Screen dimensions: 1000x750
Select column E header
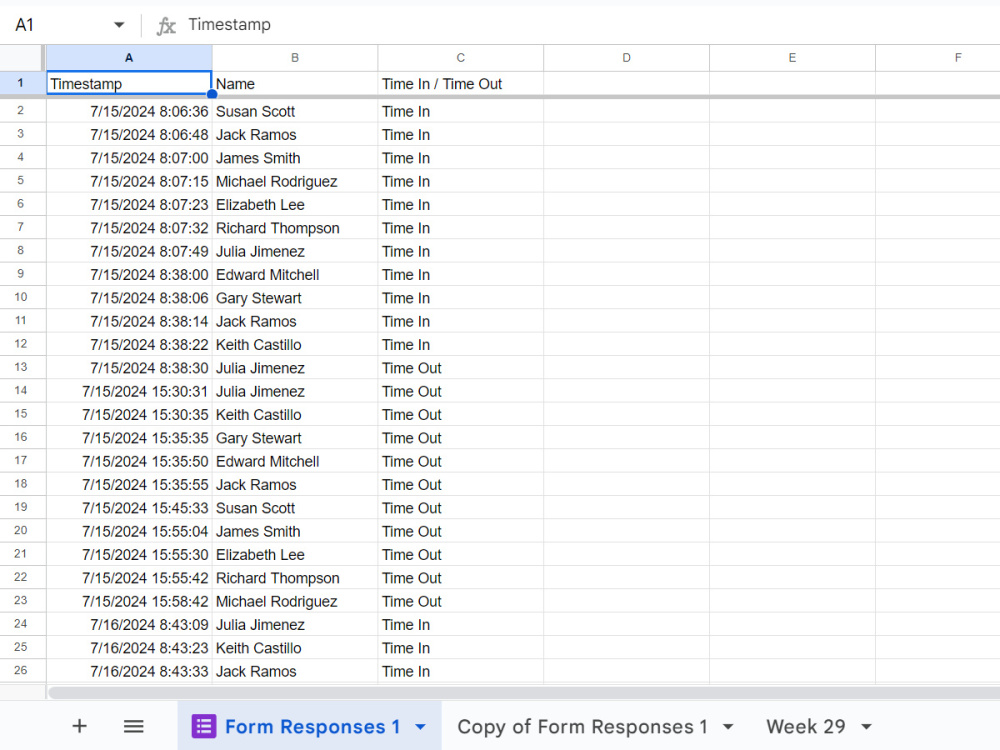[x=792, y=58]
